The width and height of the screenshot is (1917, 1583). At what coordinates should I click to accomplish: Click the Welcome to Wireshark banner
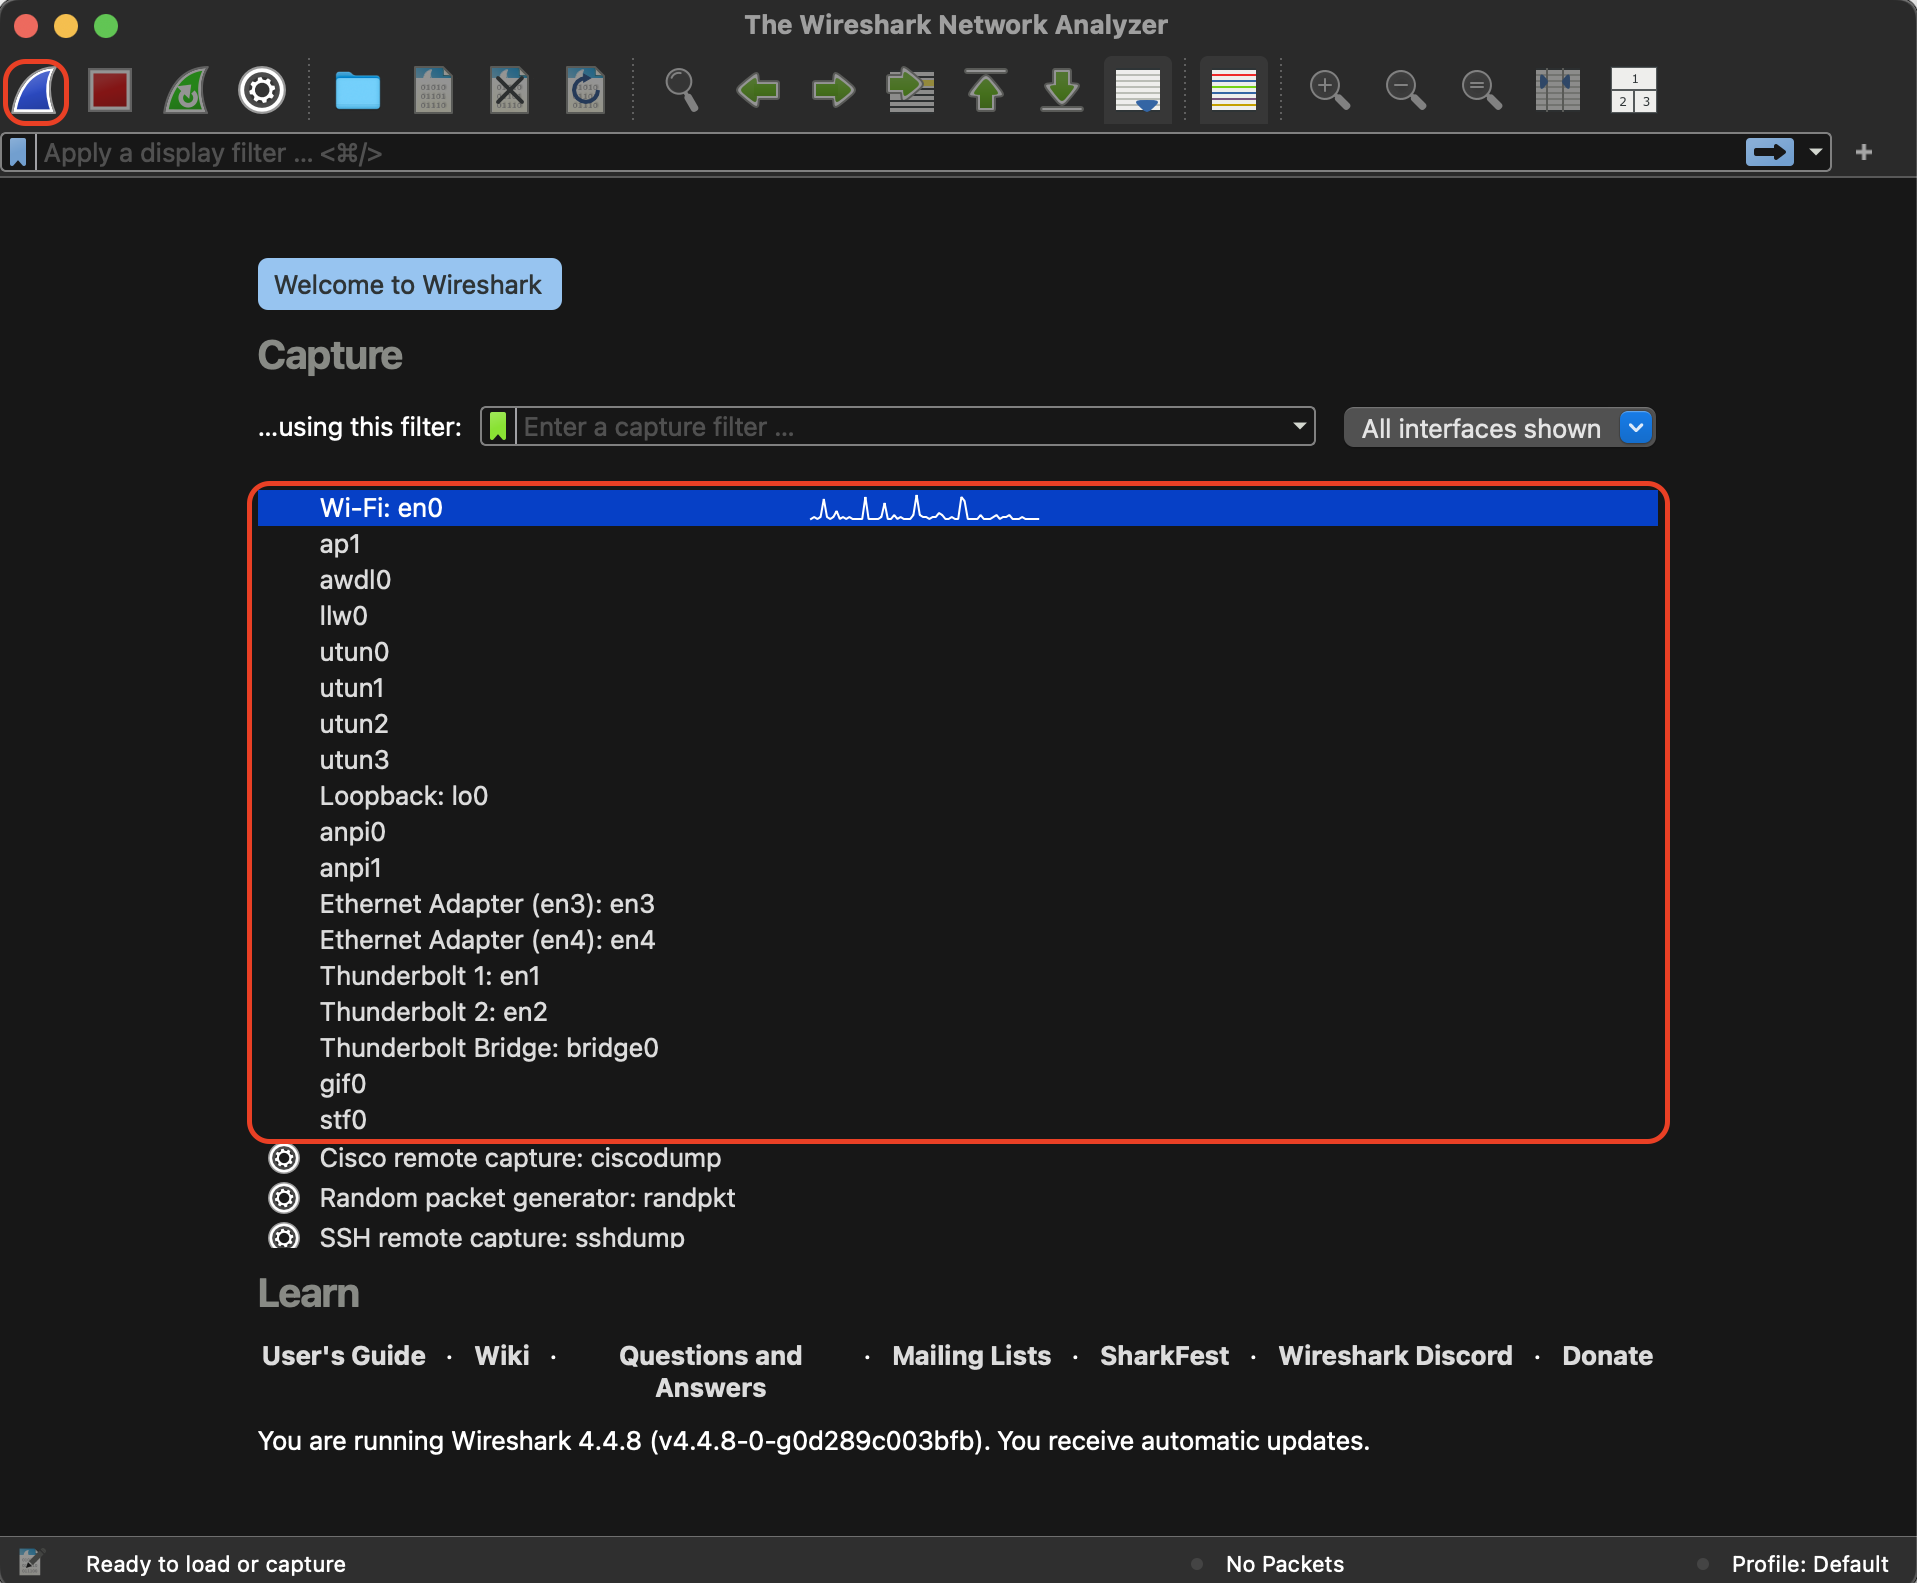(x=410, y=285)
